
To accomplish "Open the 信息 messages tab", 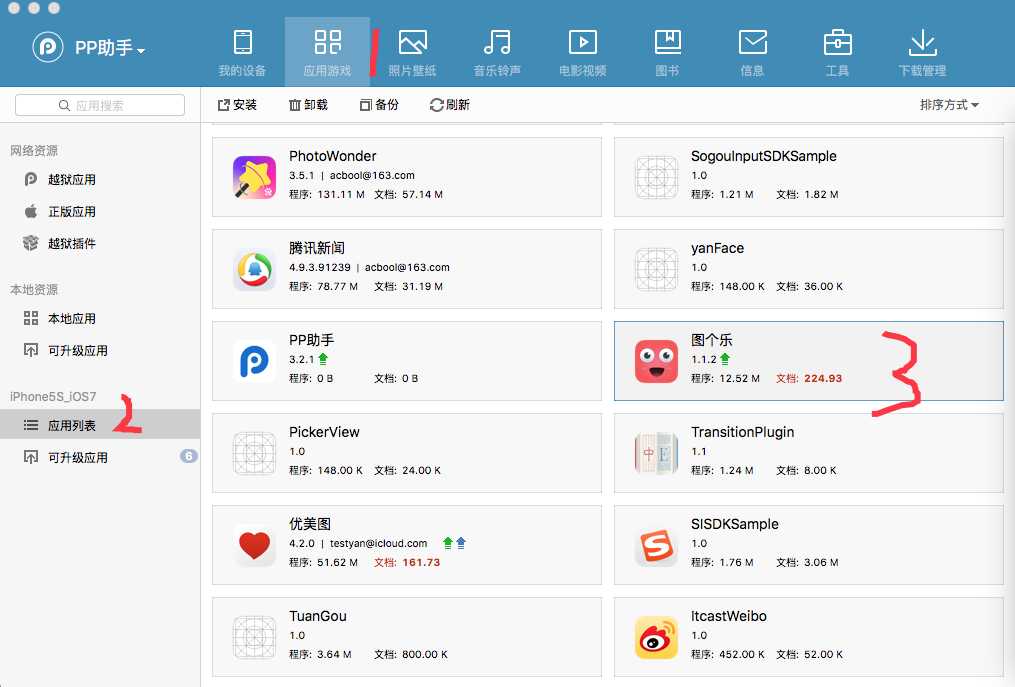I will click(752, 53).
